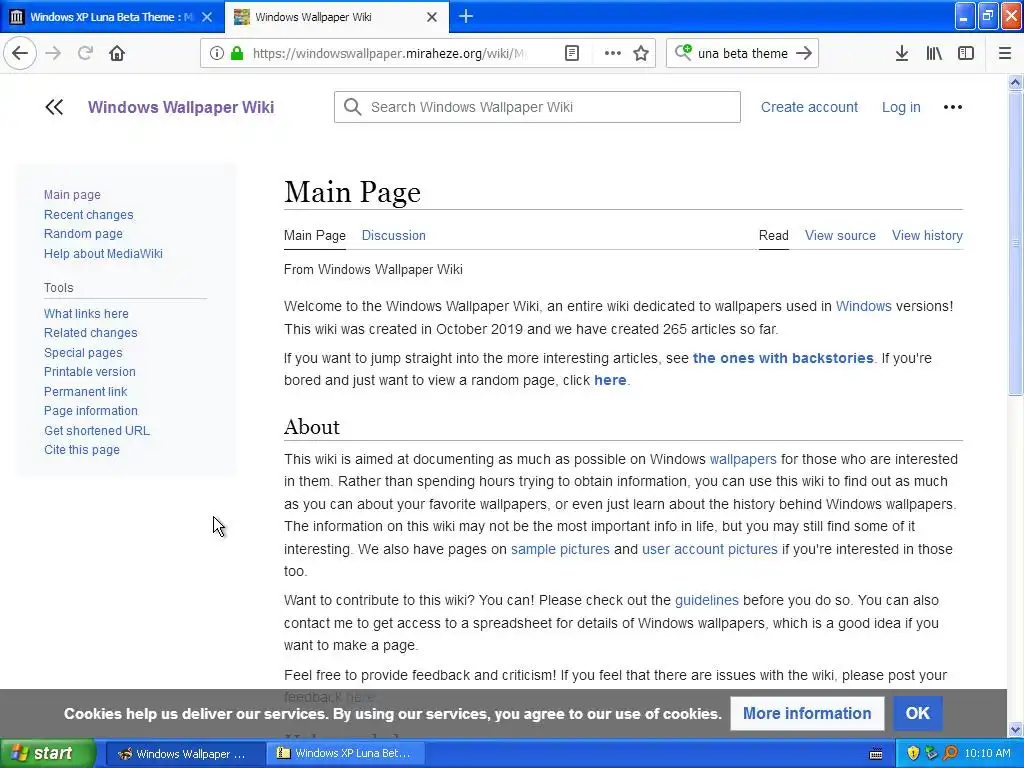
Task: Close the Windows Wallpaper Wiki tab
Action: point(432,18)
